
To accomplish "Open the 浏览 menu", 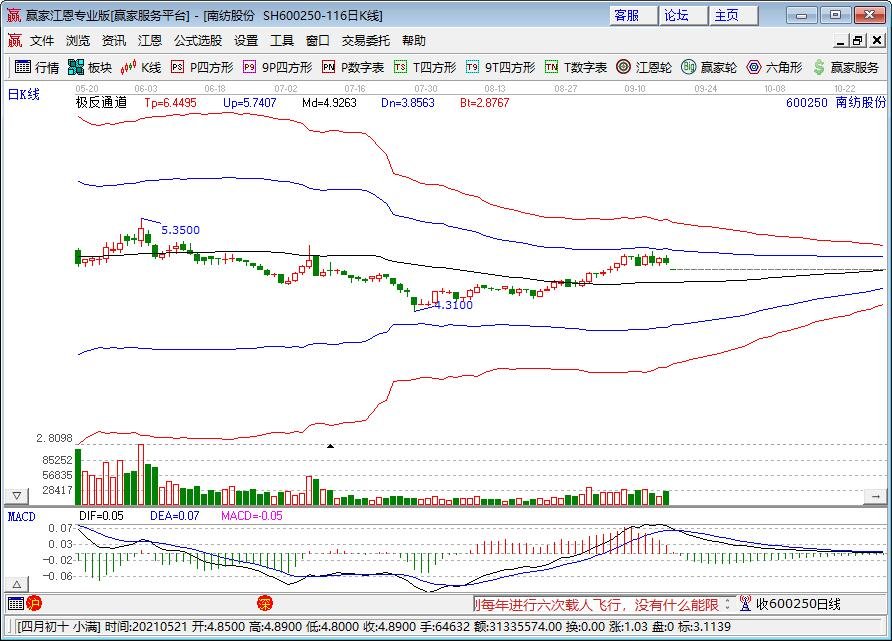I will click(x=78, y=40).
